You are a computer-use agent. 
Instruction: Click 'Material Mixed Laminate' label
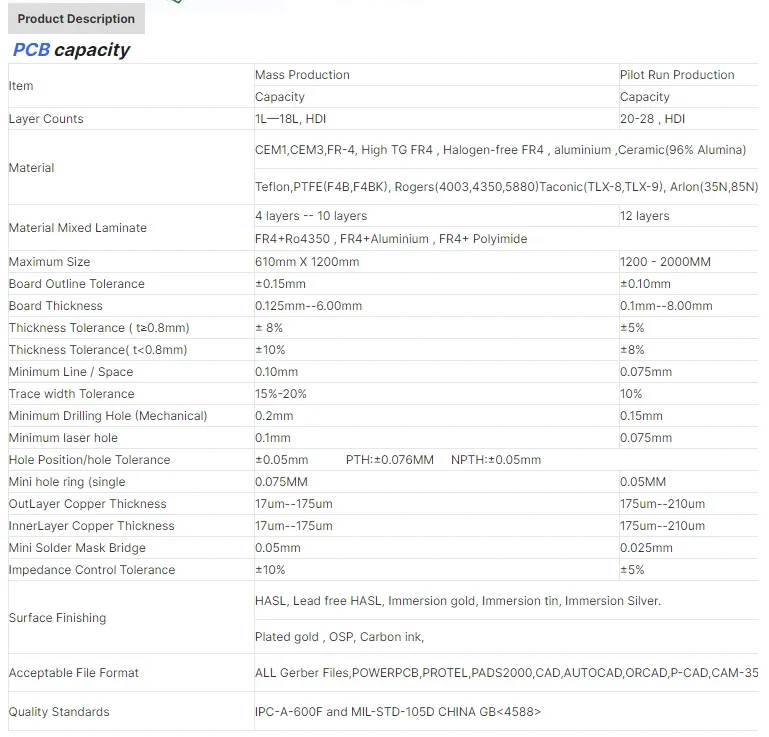click(x=78, y=228)
